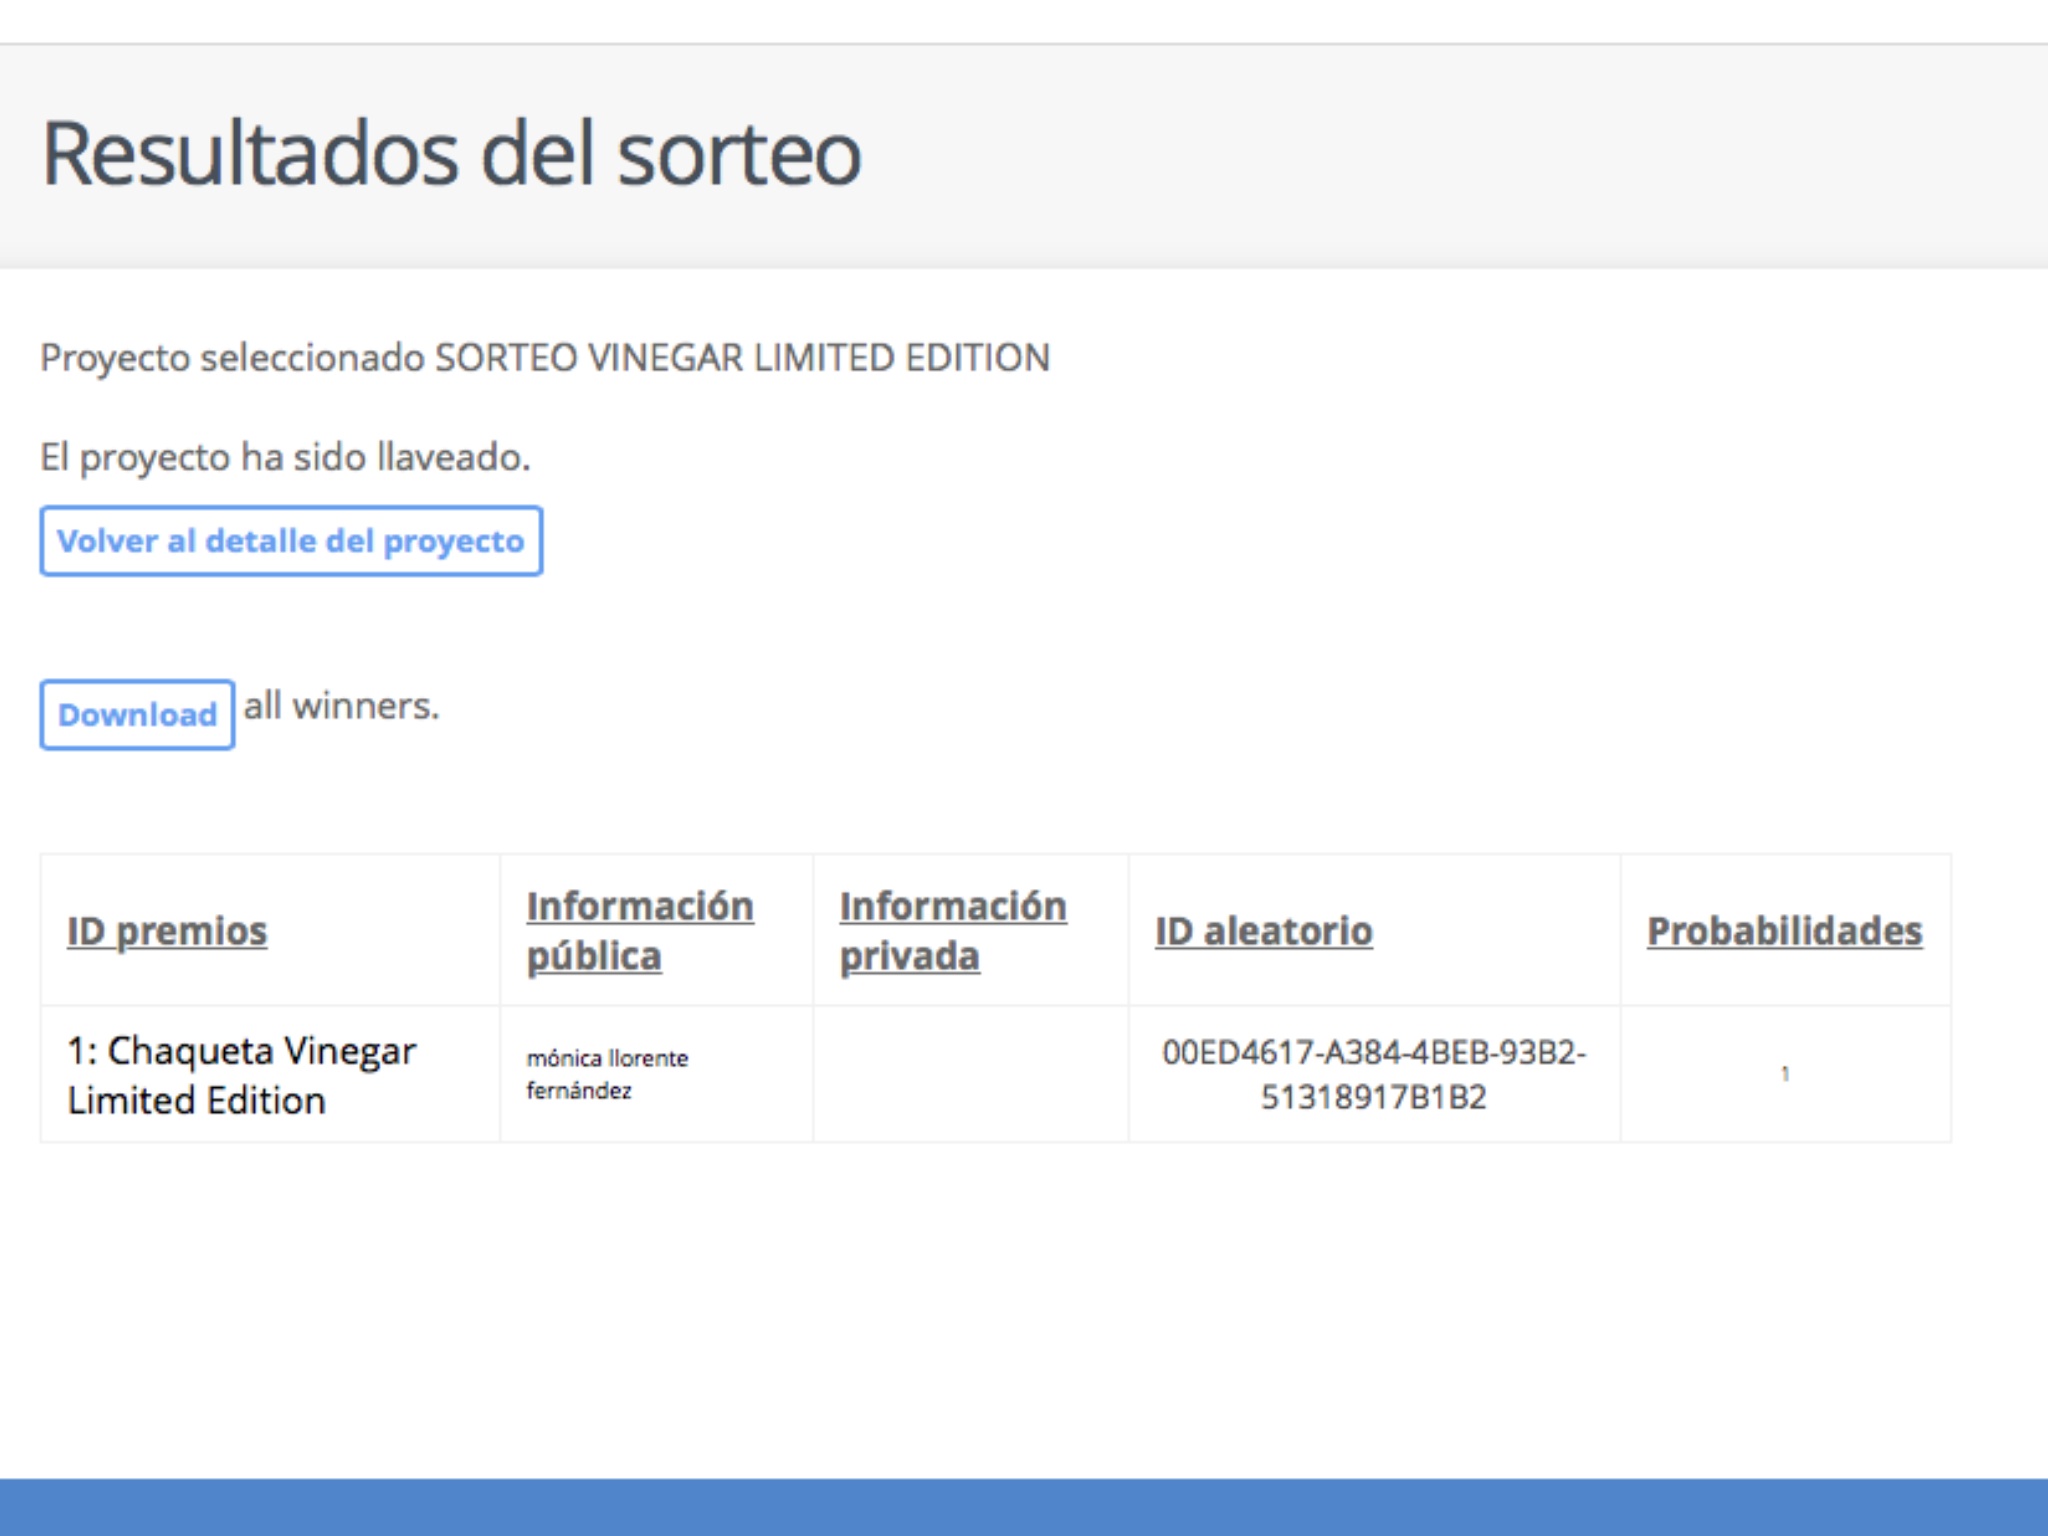Click the blue footer bar
Screen dimensions: 2048x1536
pos(1024,1507)
